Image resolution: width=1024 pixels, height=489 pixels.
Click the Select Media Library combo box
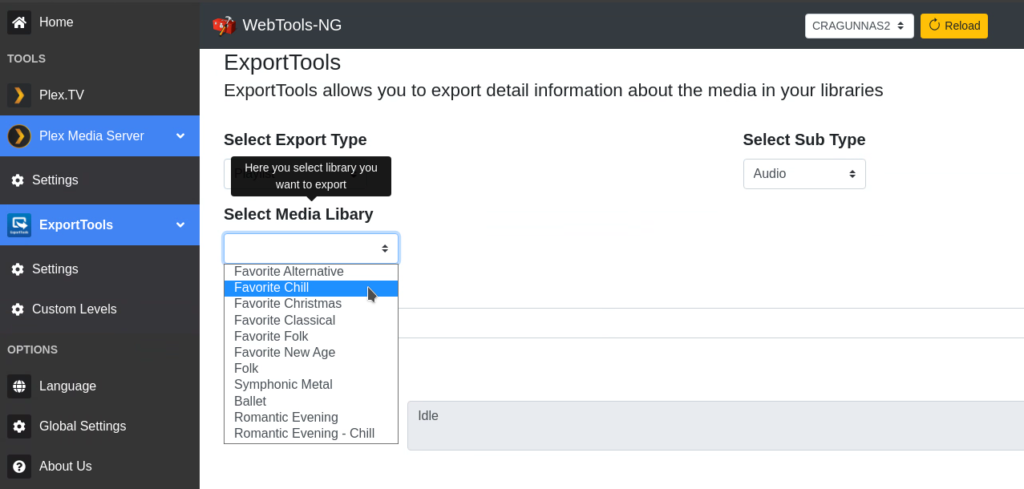click(x=311, y=249)
